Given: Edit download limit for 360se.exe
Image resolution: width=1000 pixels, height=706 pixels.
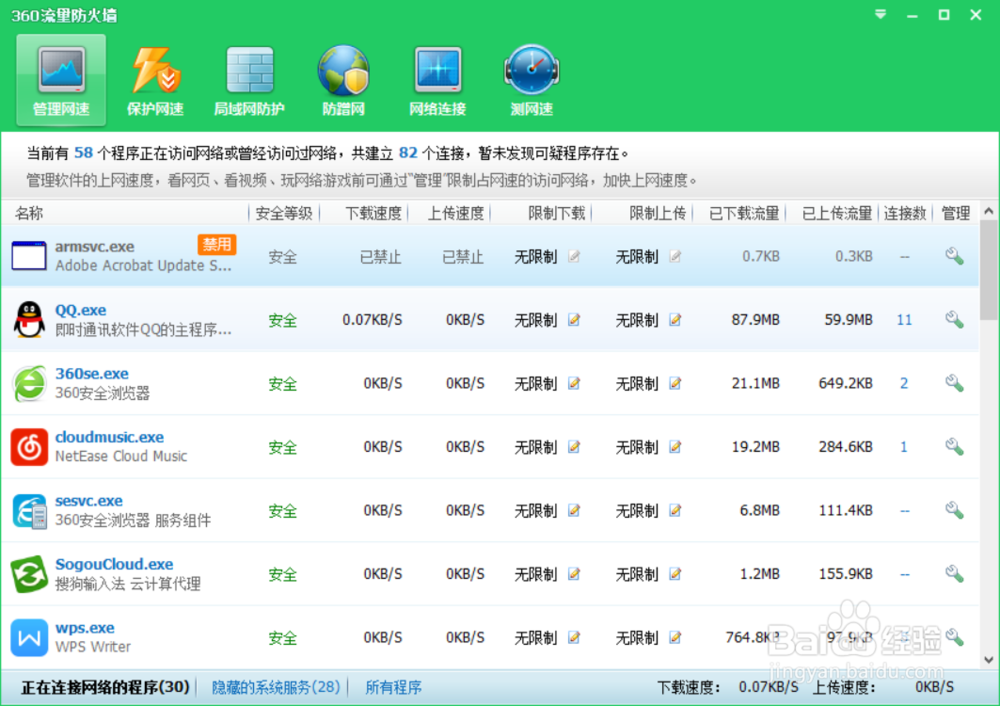Looking at the screenshot, I should [574, 383].
